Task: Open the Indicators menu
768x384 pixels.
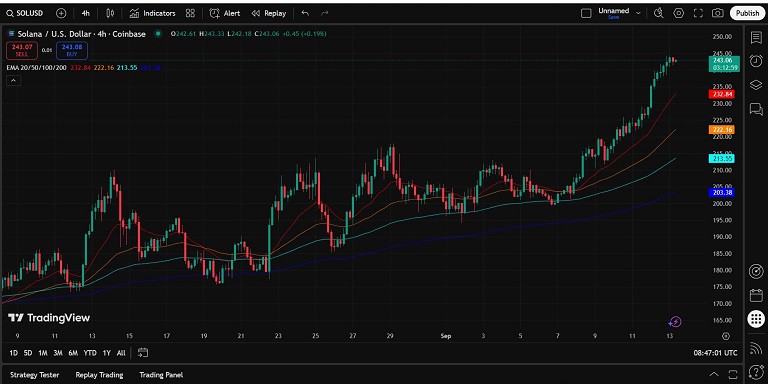Action: point(152,13)
